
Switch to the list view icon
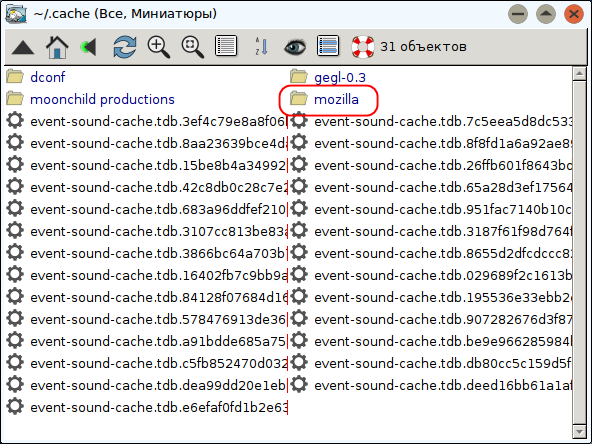coord(226,46)
